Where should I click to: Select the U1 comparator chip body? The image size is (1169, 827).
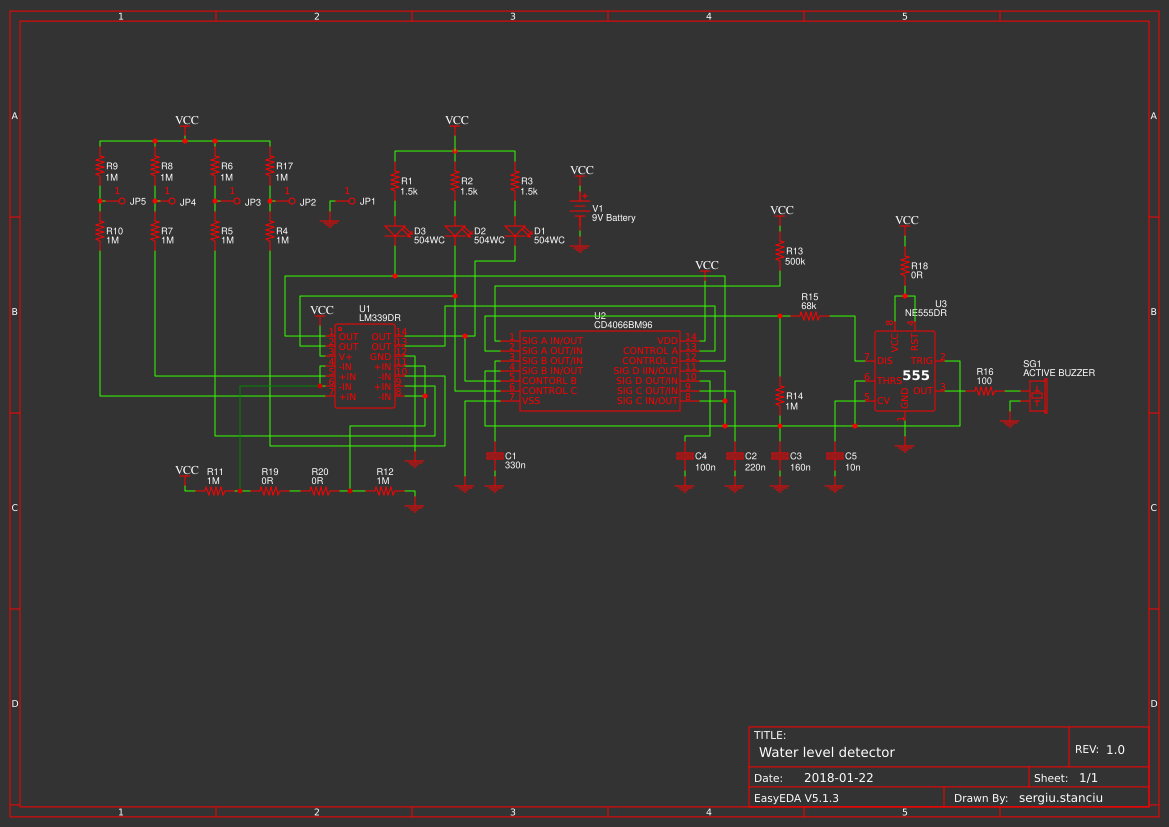pyautogui.click(x=365, y=366)
